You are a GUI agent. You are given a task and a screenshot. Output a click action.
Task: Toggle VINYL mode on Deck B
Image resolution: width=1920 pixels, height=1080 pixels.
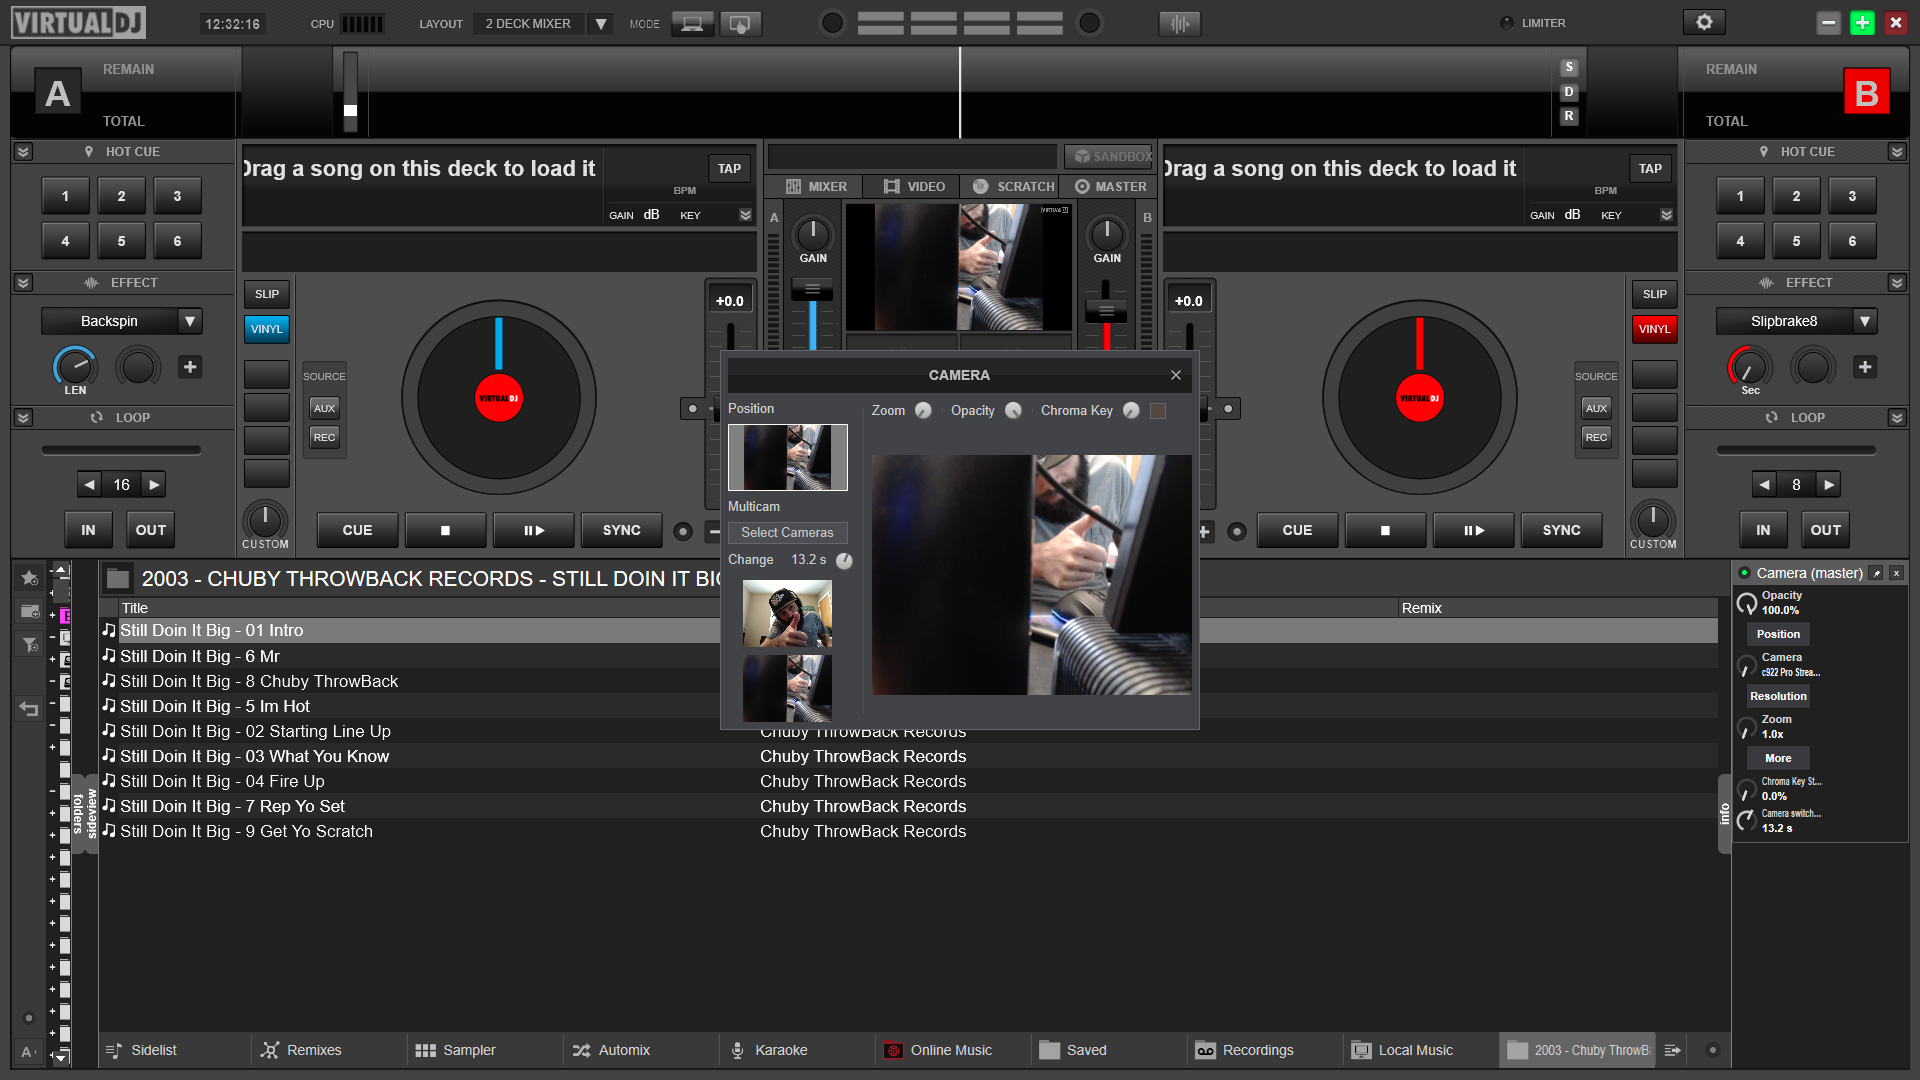(1655, 329)
